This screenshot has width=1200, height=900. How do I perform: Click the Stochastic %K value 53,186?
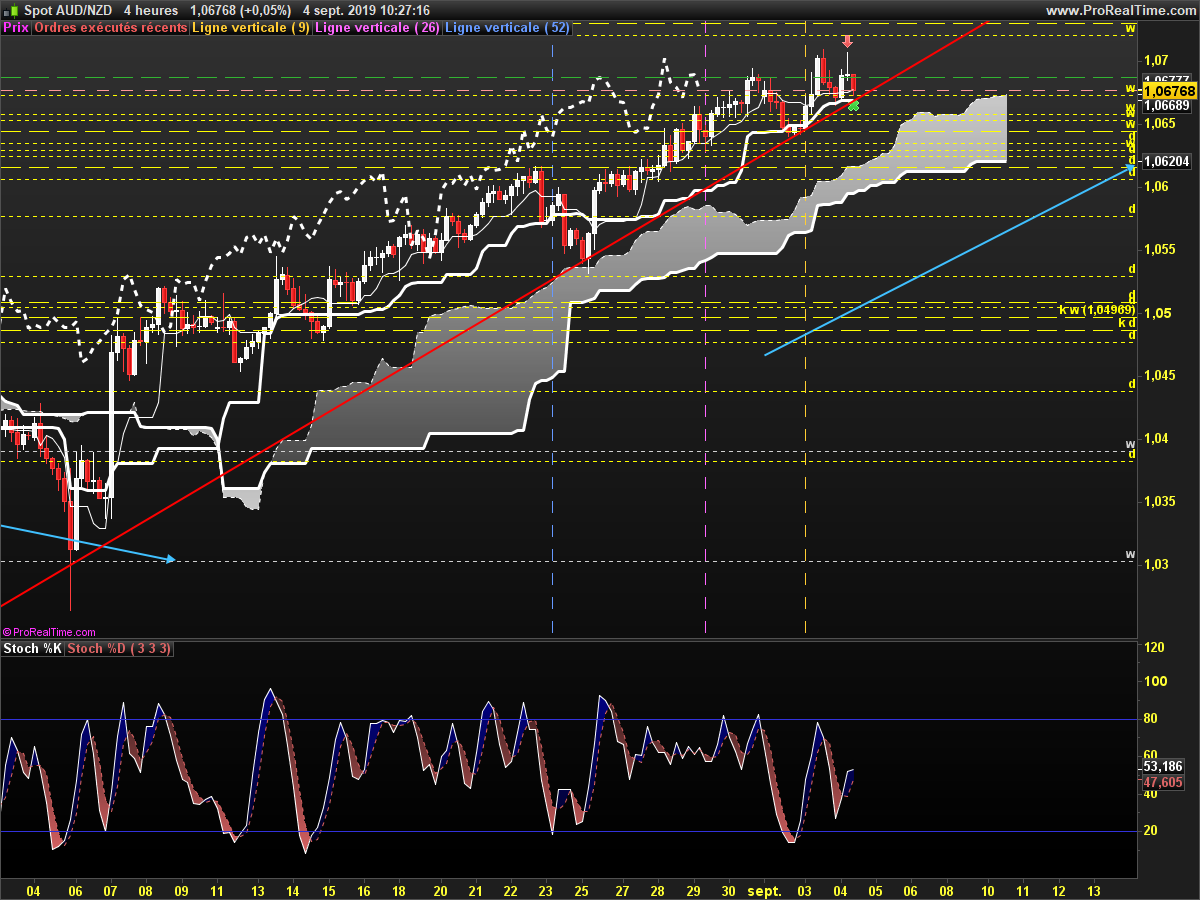coord(1162,768)
